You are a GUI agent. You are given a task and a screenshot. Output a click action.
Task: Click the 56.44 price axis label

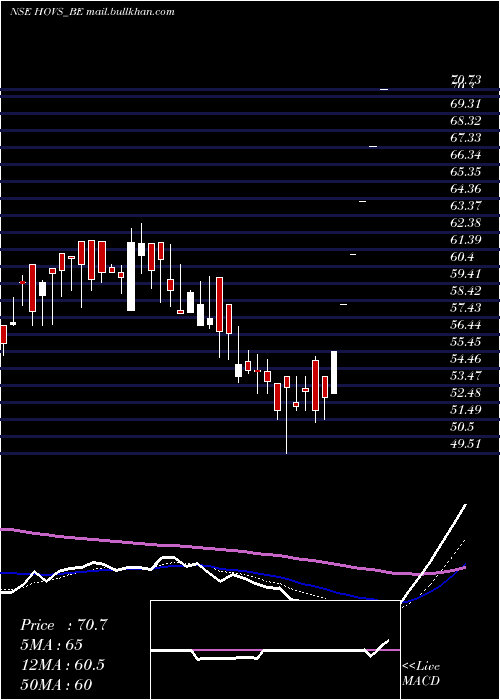tap(466, 325)
